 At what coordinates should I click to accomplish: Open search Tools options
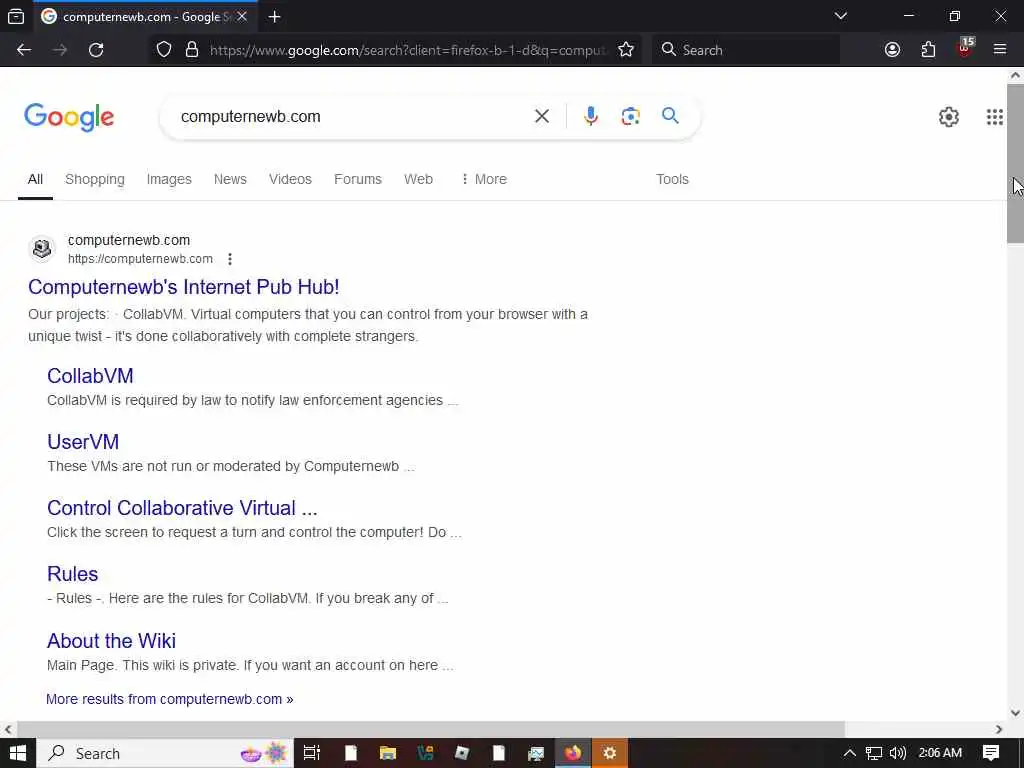672,179
